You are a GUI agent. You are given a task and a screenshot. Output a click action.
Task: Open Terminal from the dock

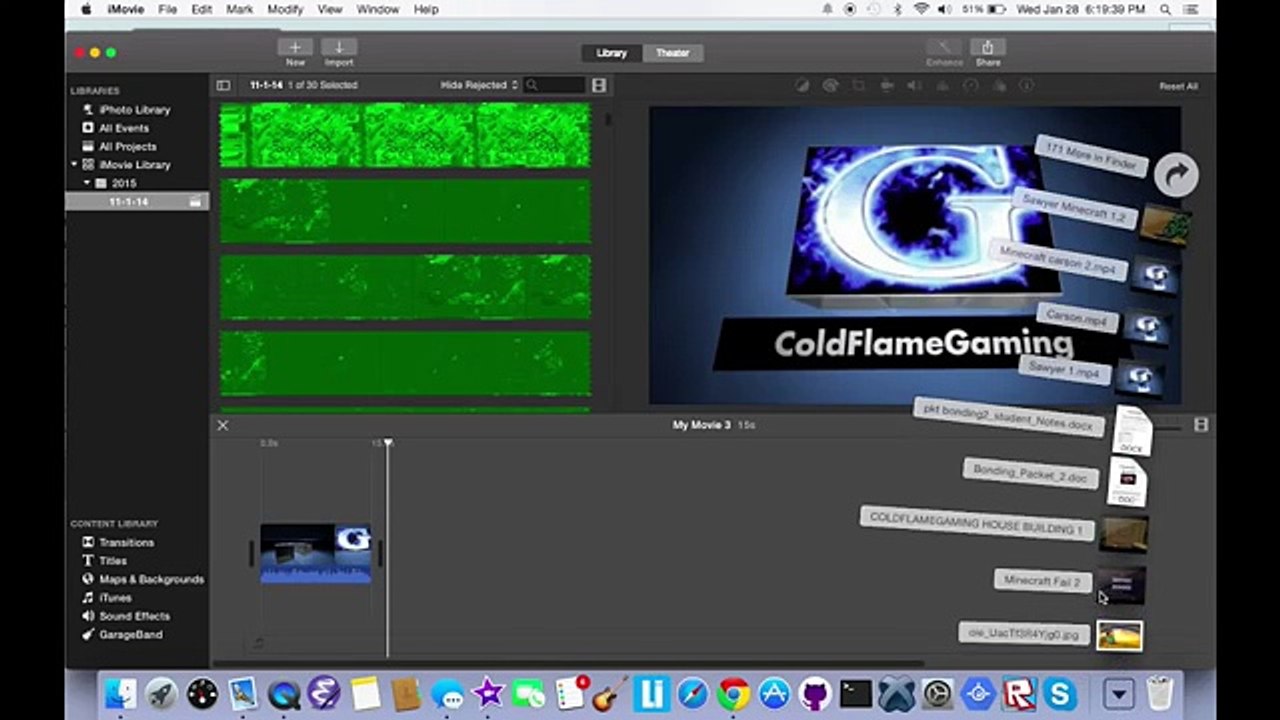point(856,693)
